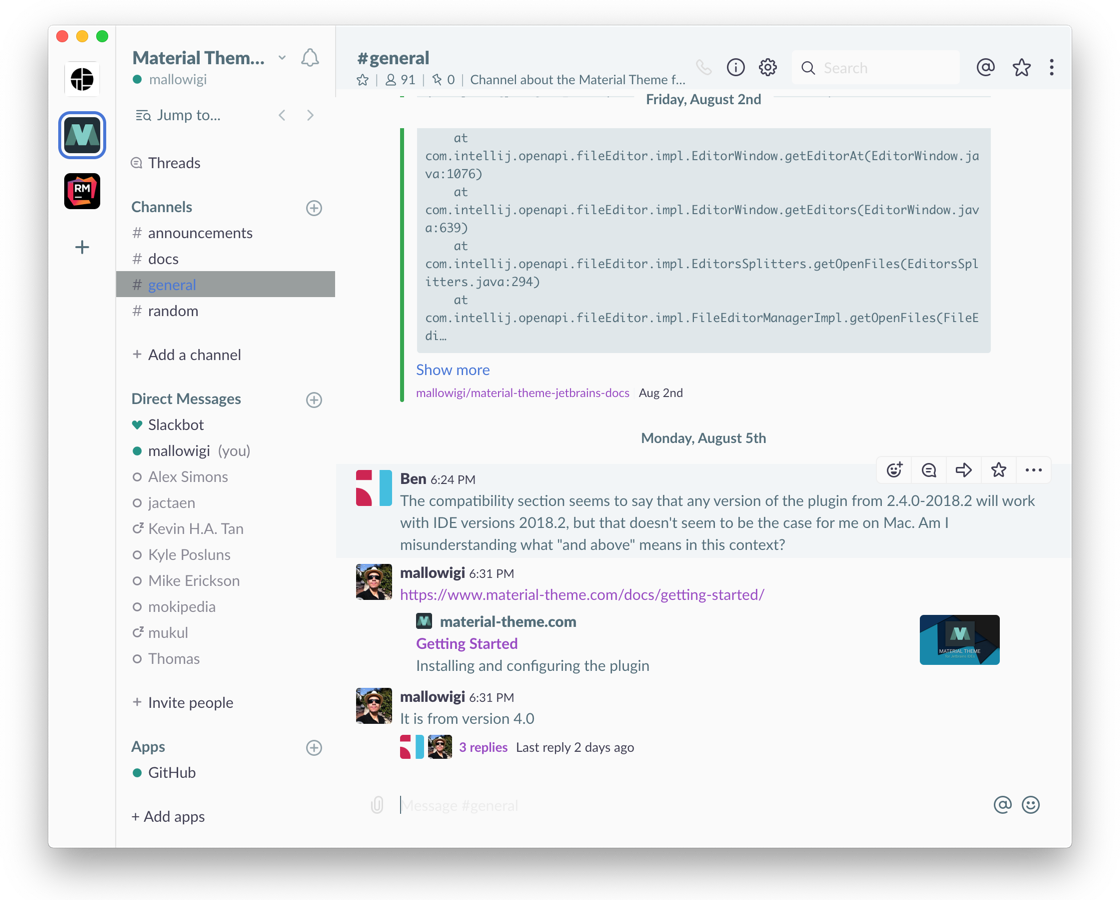Open mokipedia direct message
Image resolution: width=1120 pixels, height=900 pixels.
pyautogui.click(x=225, y=606)
